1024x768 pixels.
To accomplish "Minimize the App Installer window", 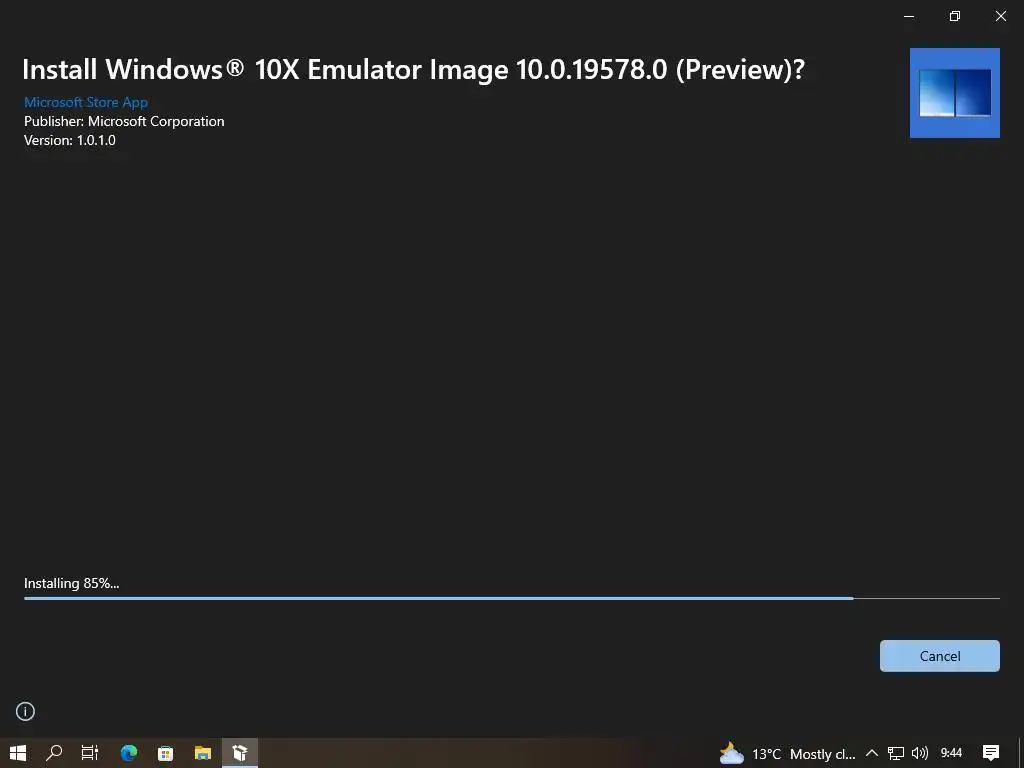I will tap(908, 16).
